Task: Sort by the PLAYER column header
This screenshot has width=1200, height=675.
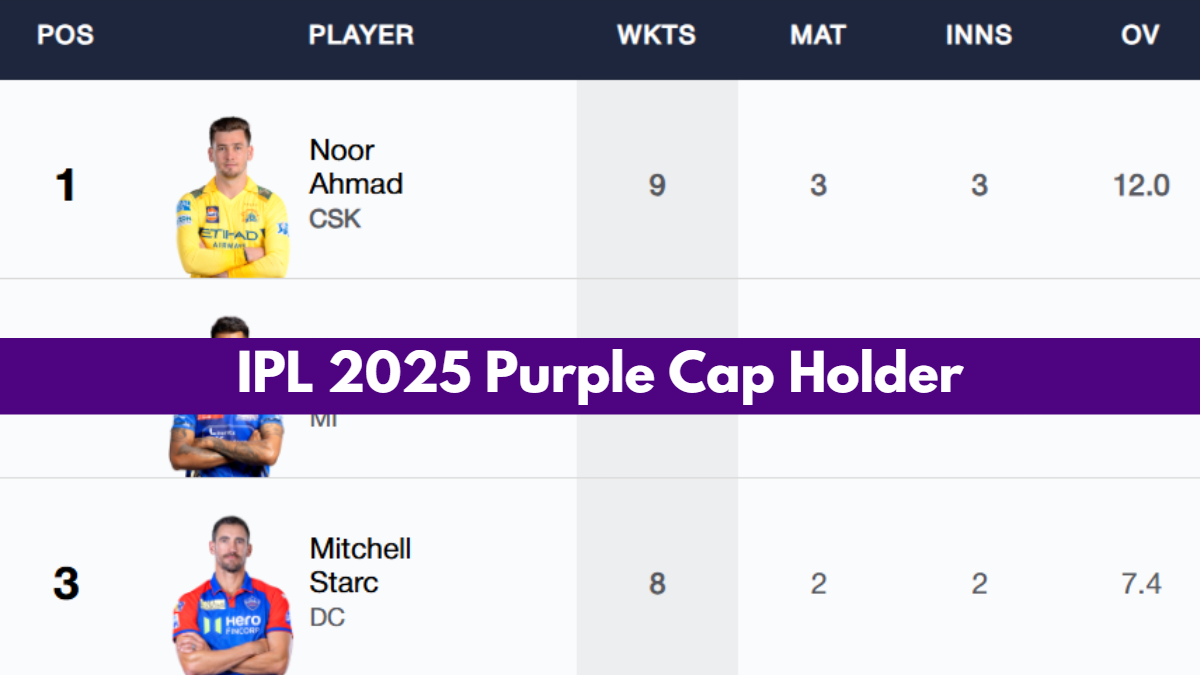Action: (x=361, y=35)
